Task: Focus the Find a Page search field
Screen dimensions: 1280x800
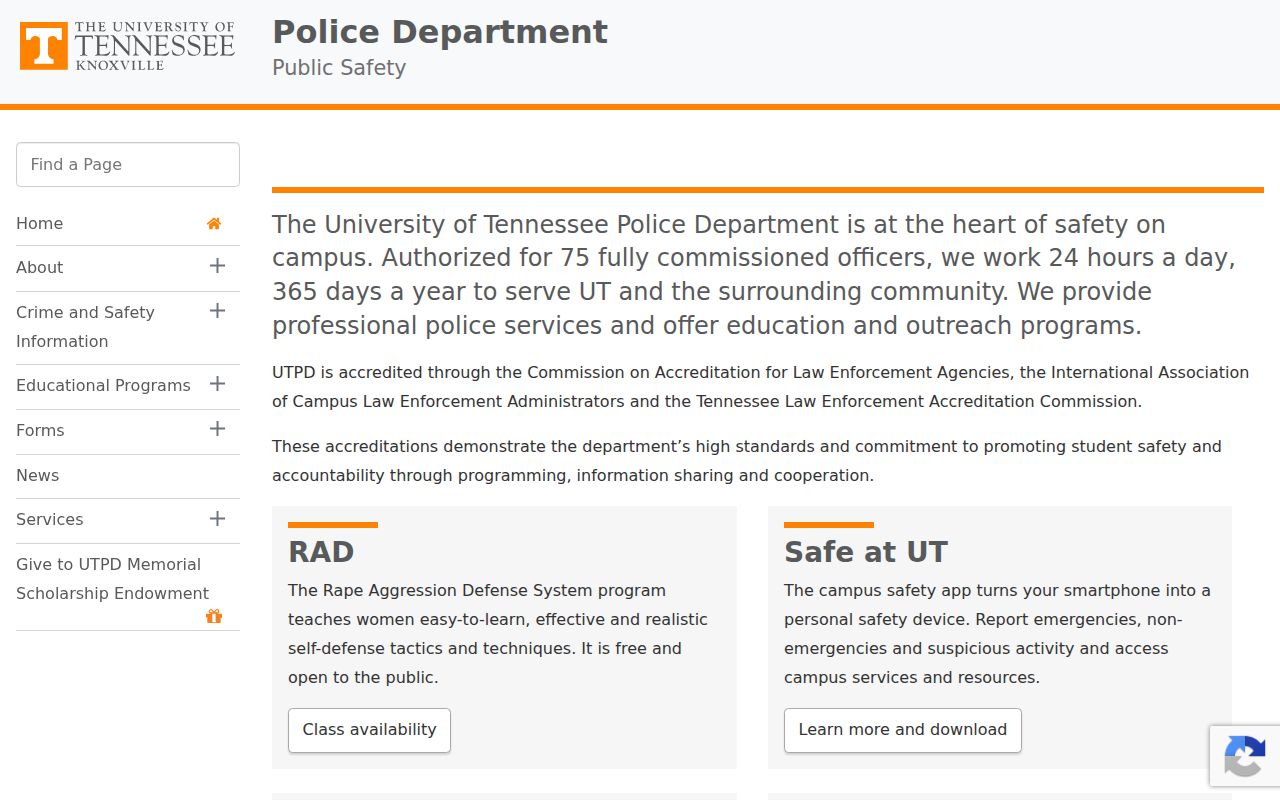Action: click(128, 164)
